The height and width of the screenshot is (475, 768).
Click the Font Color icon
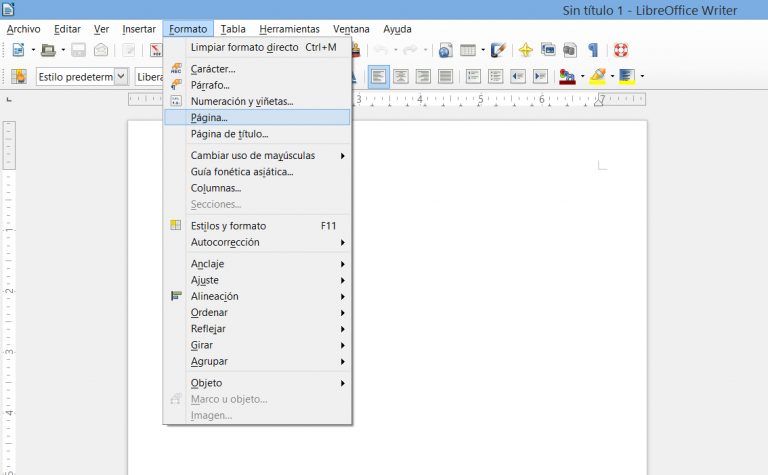point(567,76)
